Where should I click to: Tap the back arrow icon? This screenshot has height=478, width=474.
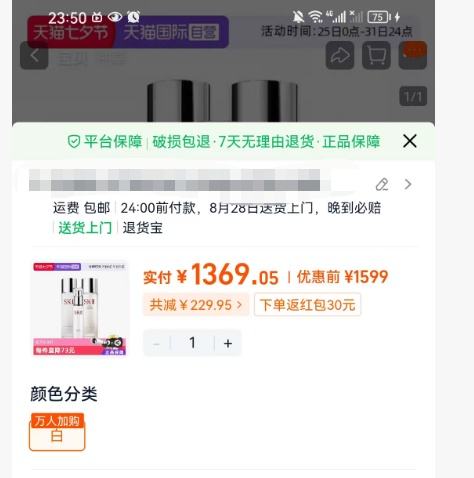click(x=34, y=56)
